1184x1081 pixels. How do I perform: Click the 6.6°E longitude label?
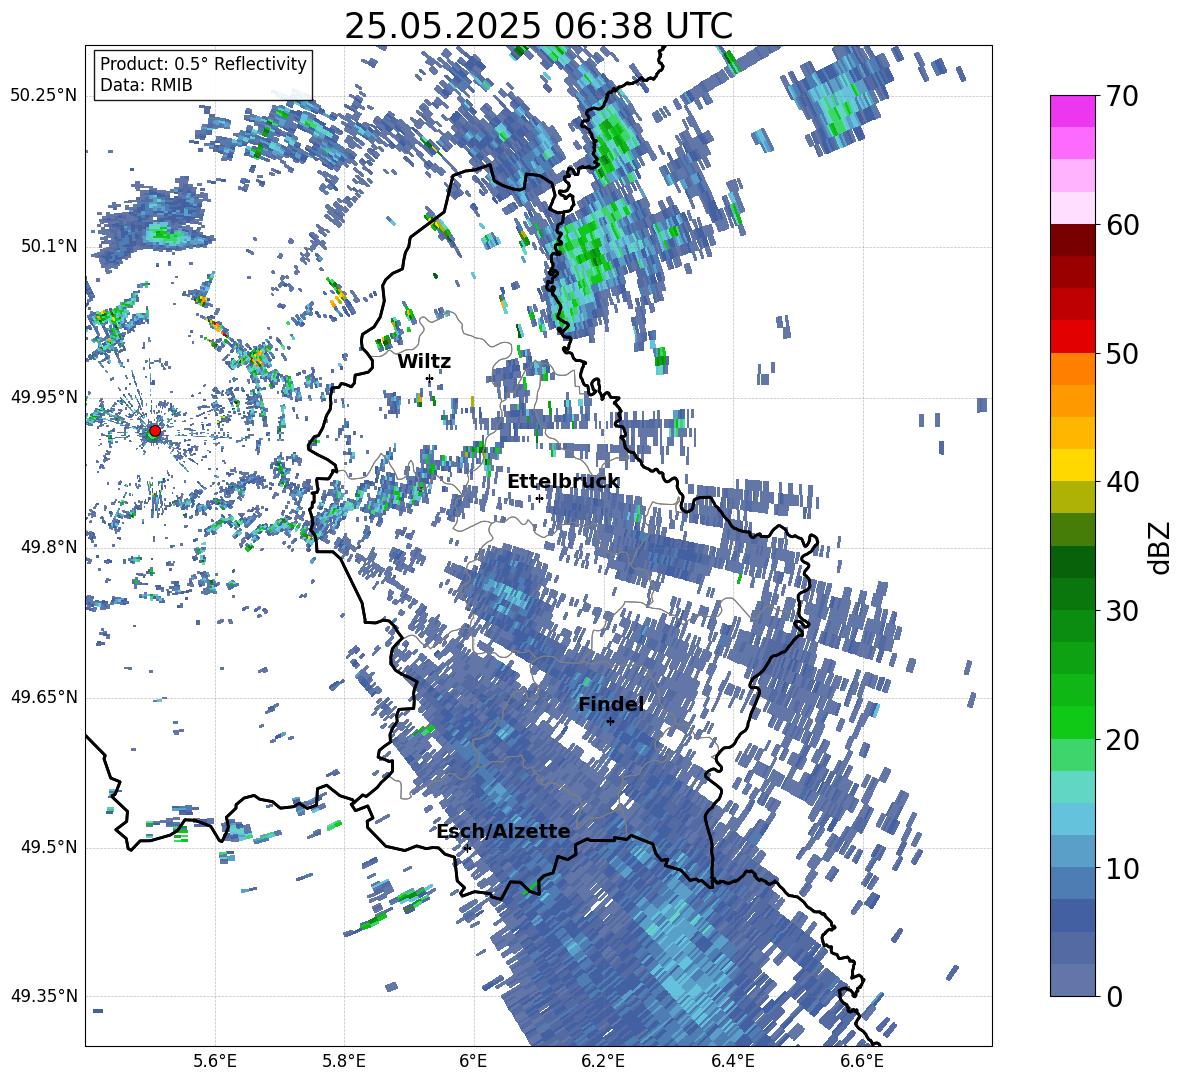862,1061
